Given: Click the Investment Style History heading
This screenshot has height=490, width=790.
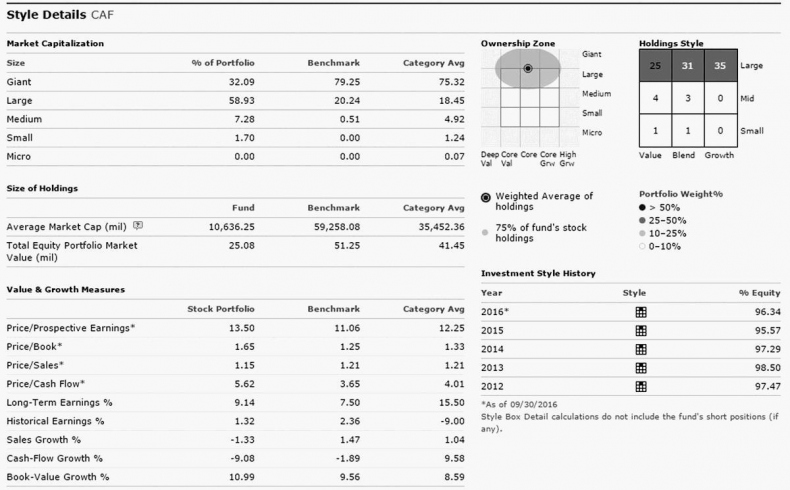Looking at the screenshot, I should coord(538,273).
